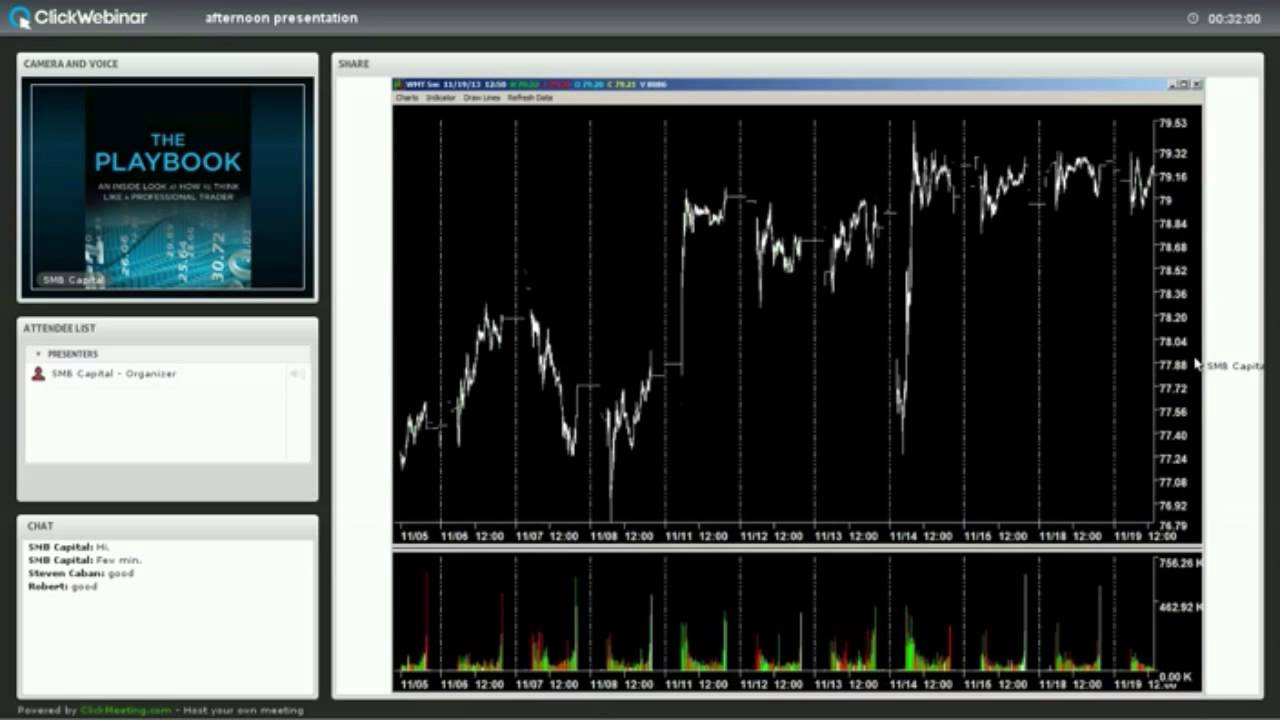
Task: Click the 11/14 date label on price chart
Action: (903, 536)
